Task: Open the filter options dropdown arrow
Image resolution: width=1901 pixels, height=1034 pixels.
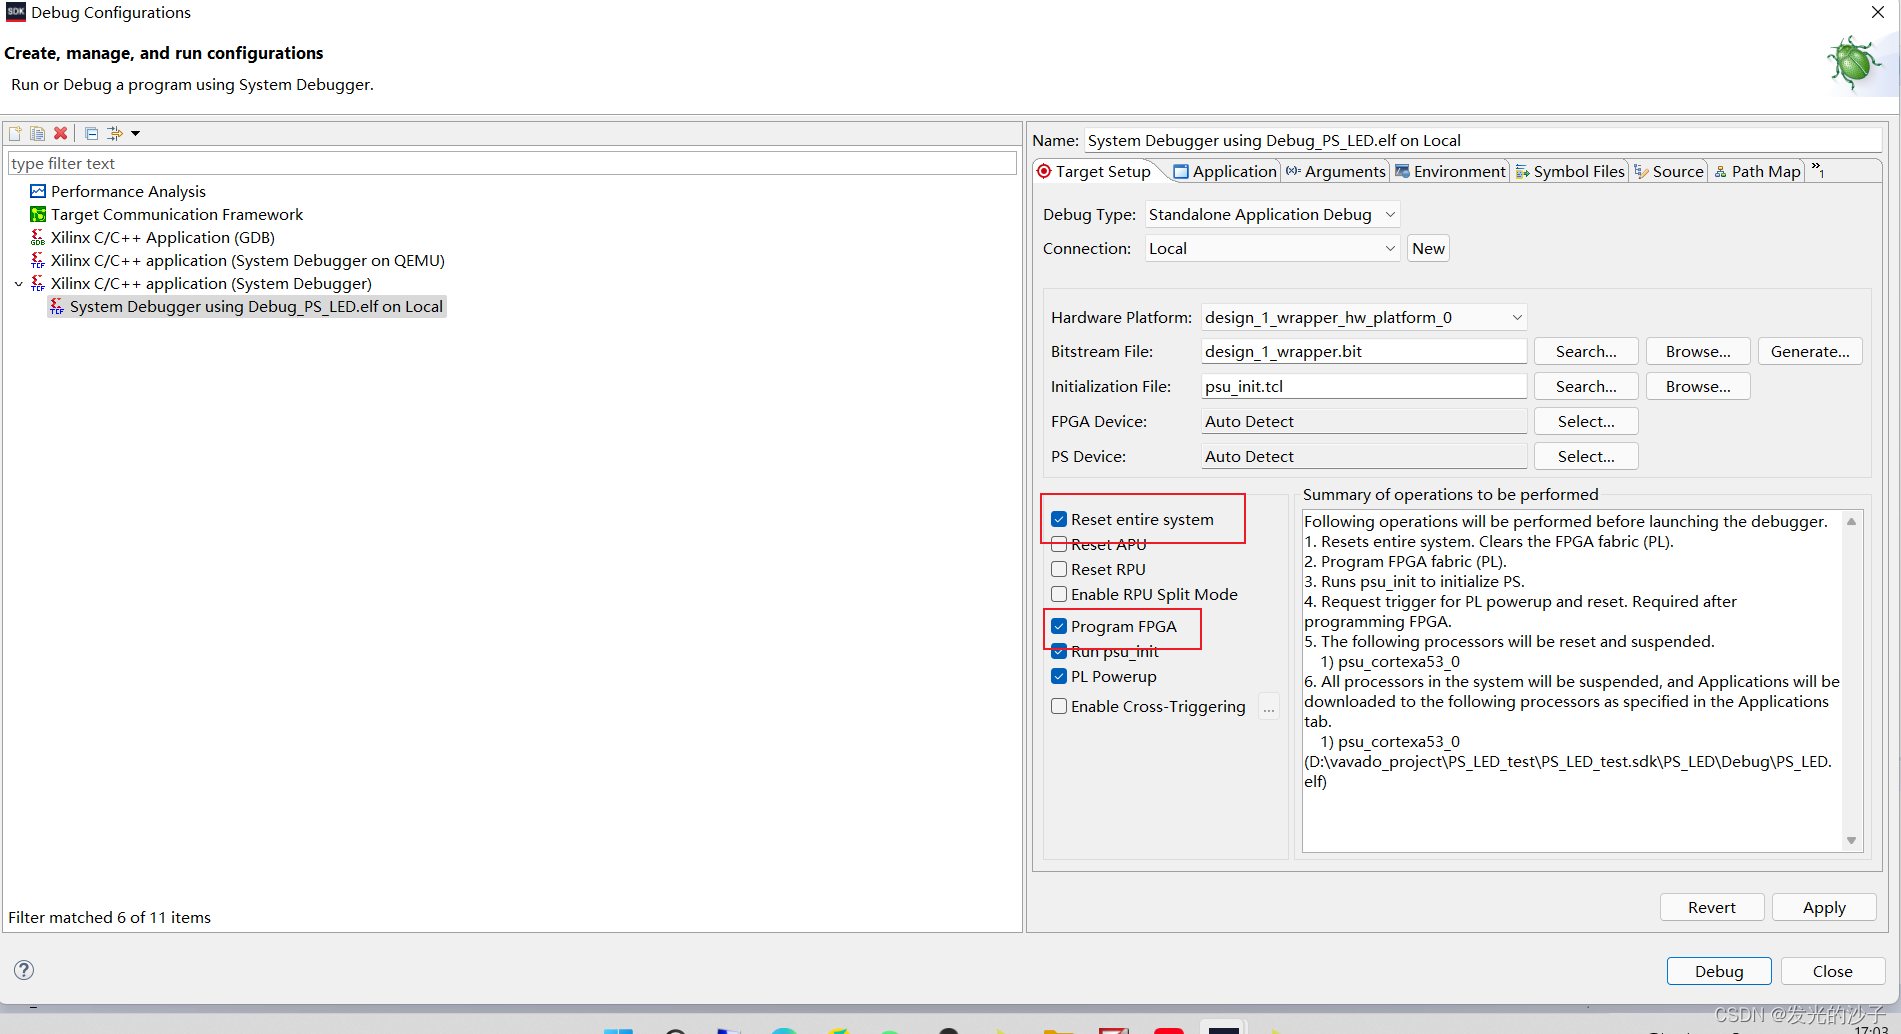Action: pyautogui.click(x=136, y=133)
